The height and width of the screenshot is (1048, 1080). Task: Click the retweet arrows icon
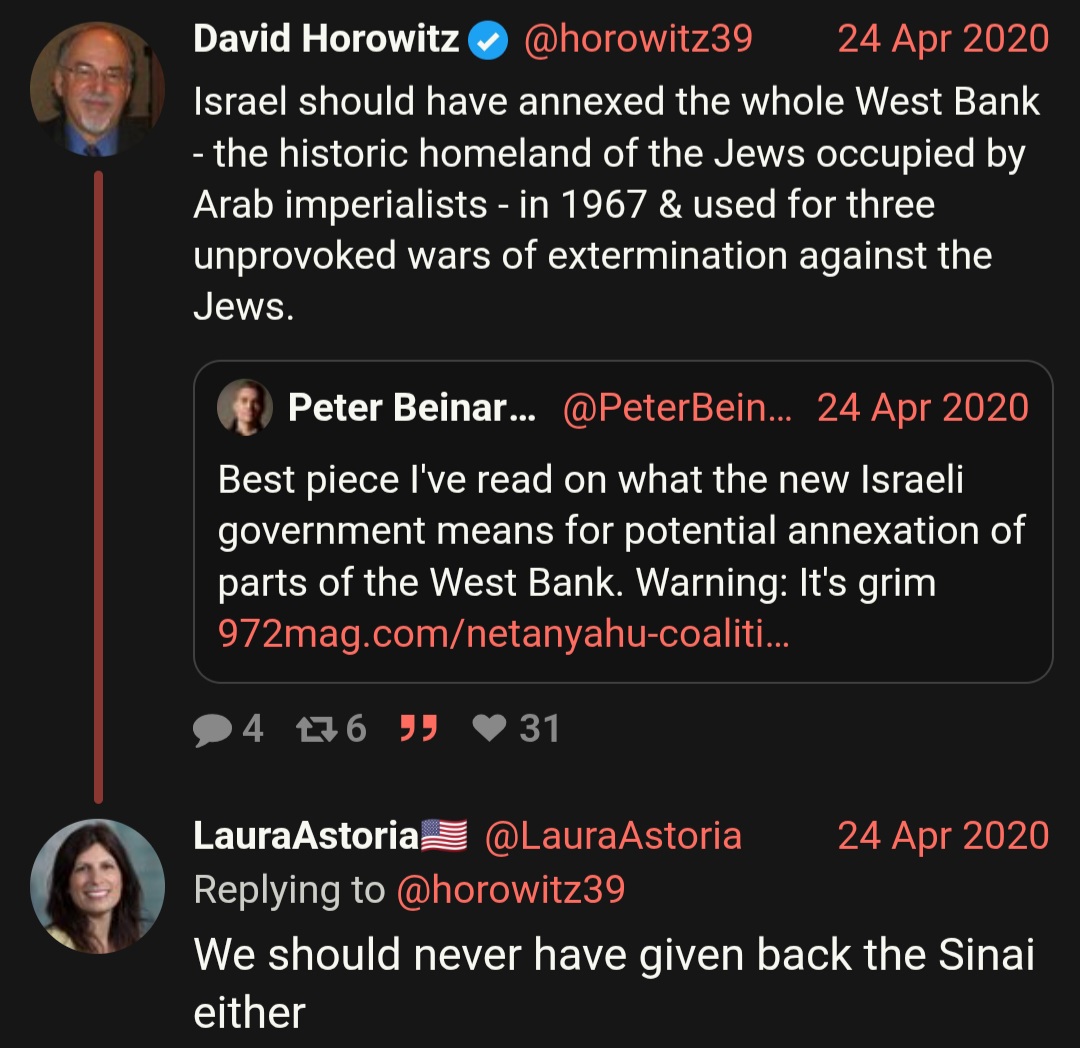[318, 729]
